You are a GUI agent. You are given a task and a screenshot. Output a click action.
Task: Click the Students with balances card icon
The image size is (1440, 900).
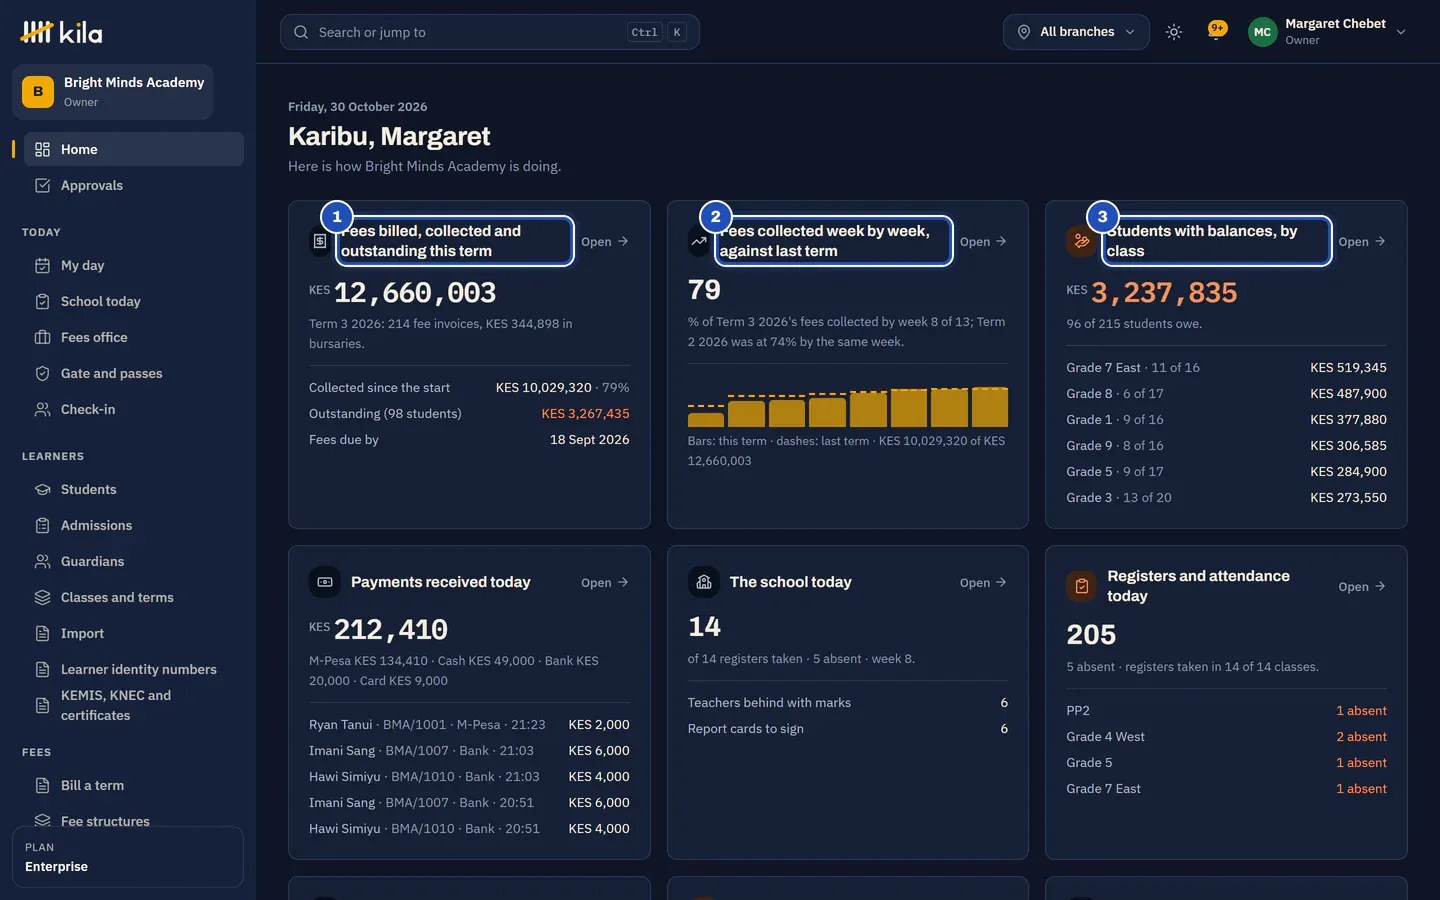[1082, 241]
